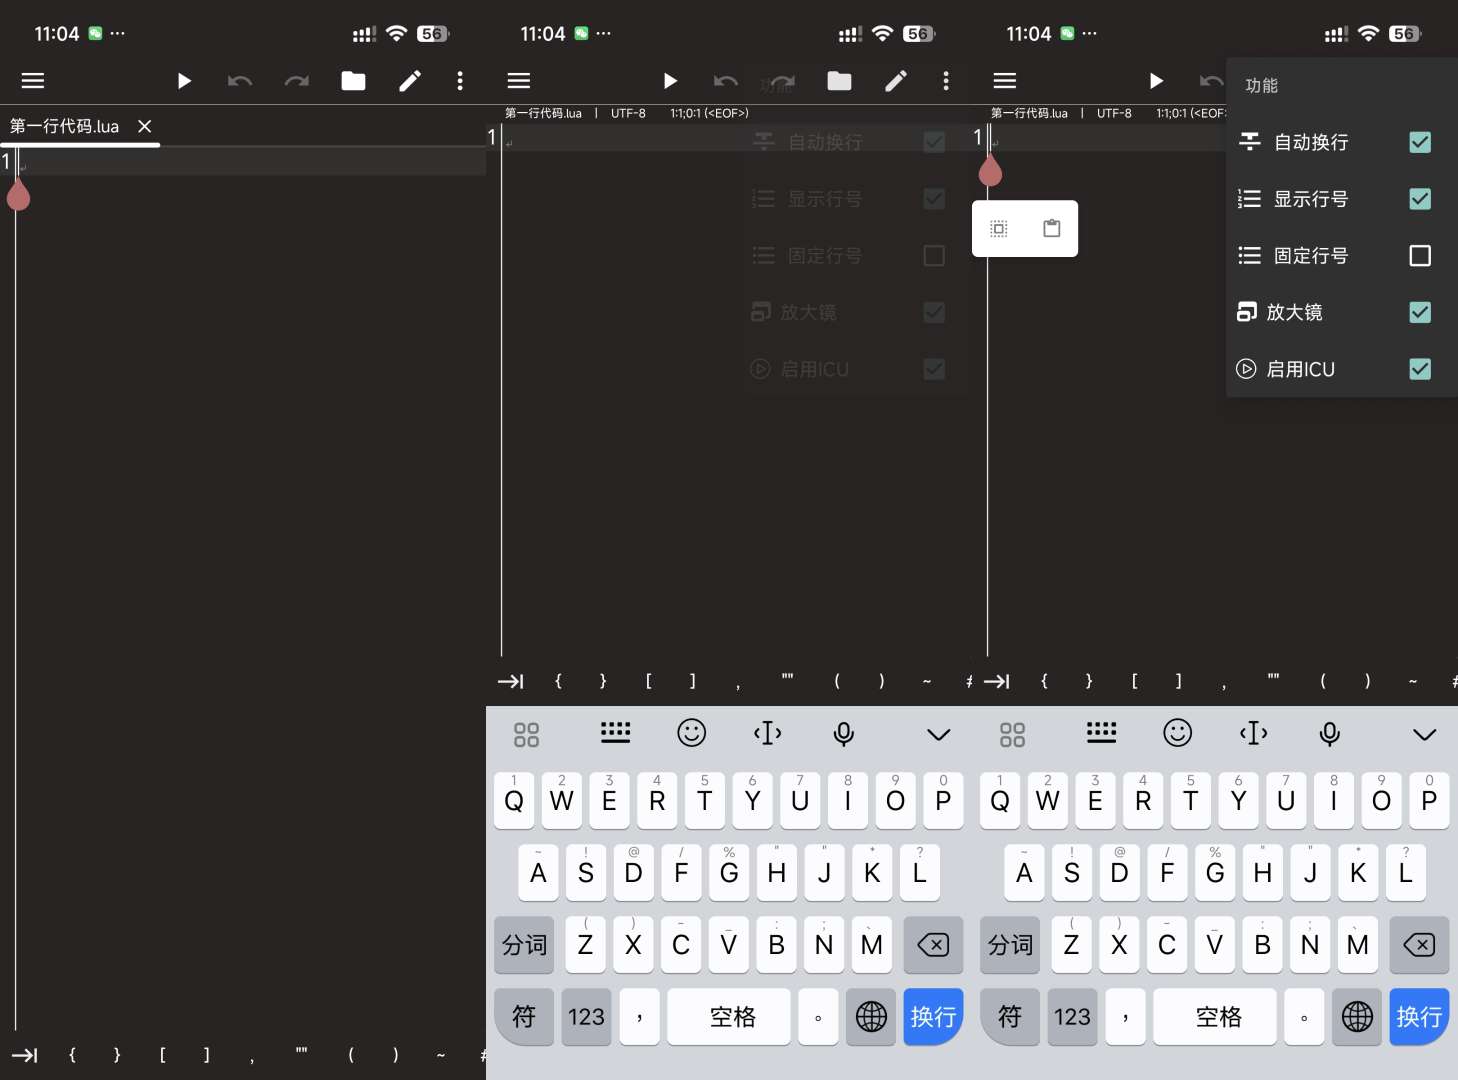Open emoji picker in middle screenshot keyboard
Screen dimensions: 1458x1080
tap(691, 733)
